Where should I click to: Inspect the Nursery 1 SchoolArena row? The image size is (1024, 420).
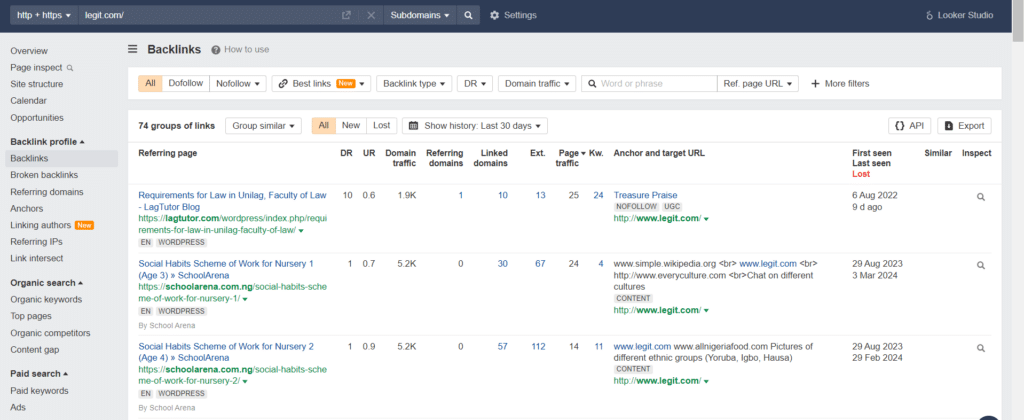coord(980,265)
